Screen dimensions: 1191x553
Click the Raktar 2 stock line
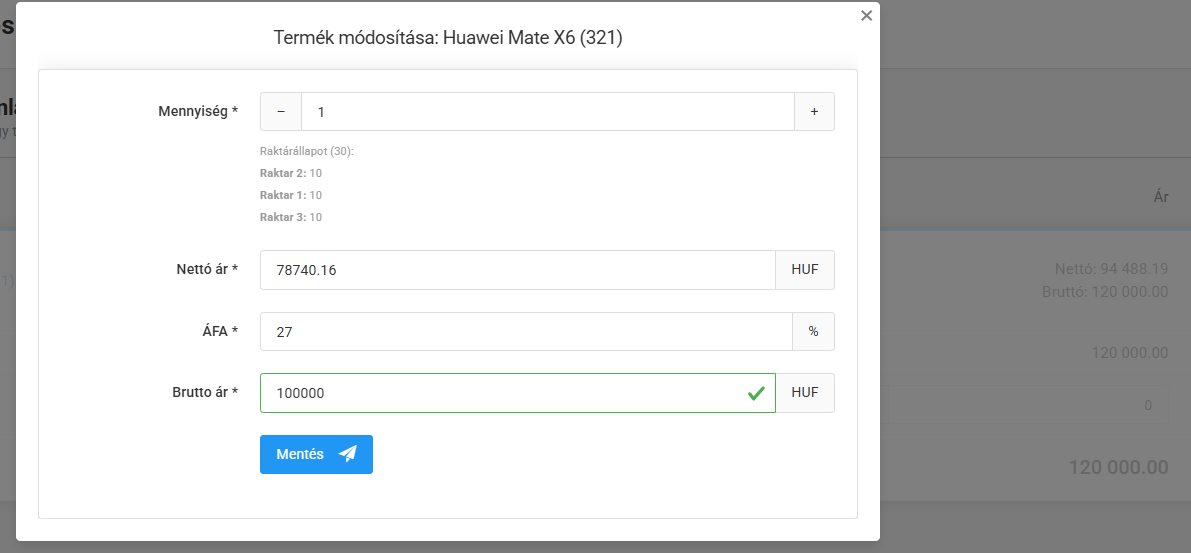[291, 173]
